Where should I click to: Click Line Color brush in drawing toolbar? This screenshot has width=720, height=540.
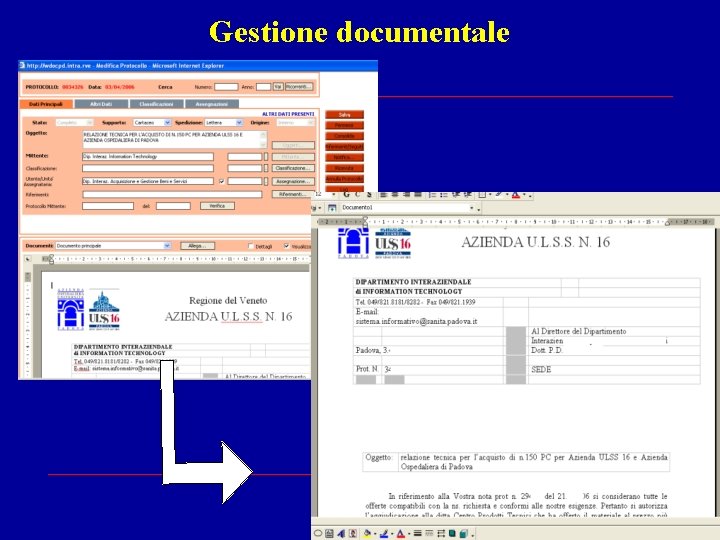(x=384, y=533)
